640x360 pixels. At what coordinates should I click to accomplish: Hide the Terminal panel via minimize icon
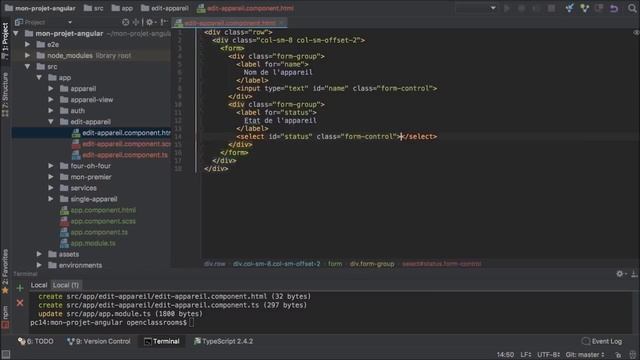(x=634, y=274)
